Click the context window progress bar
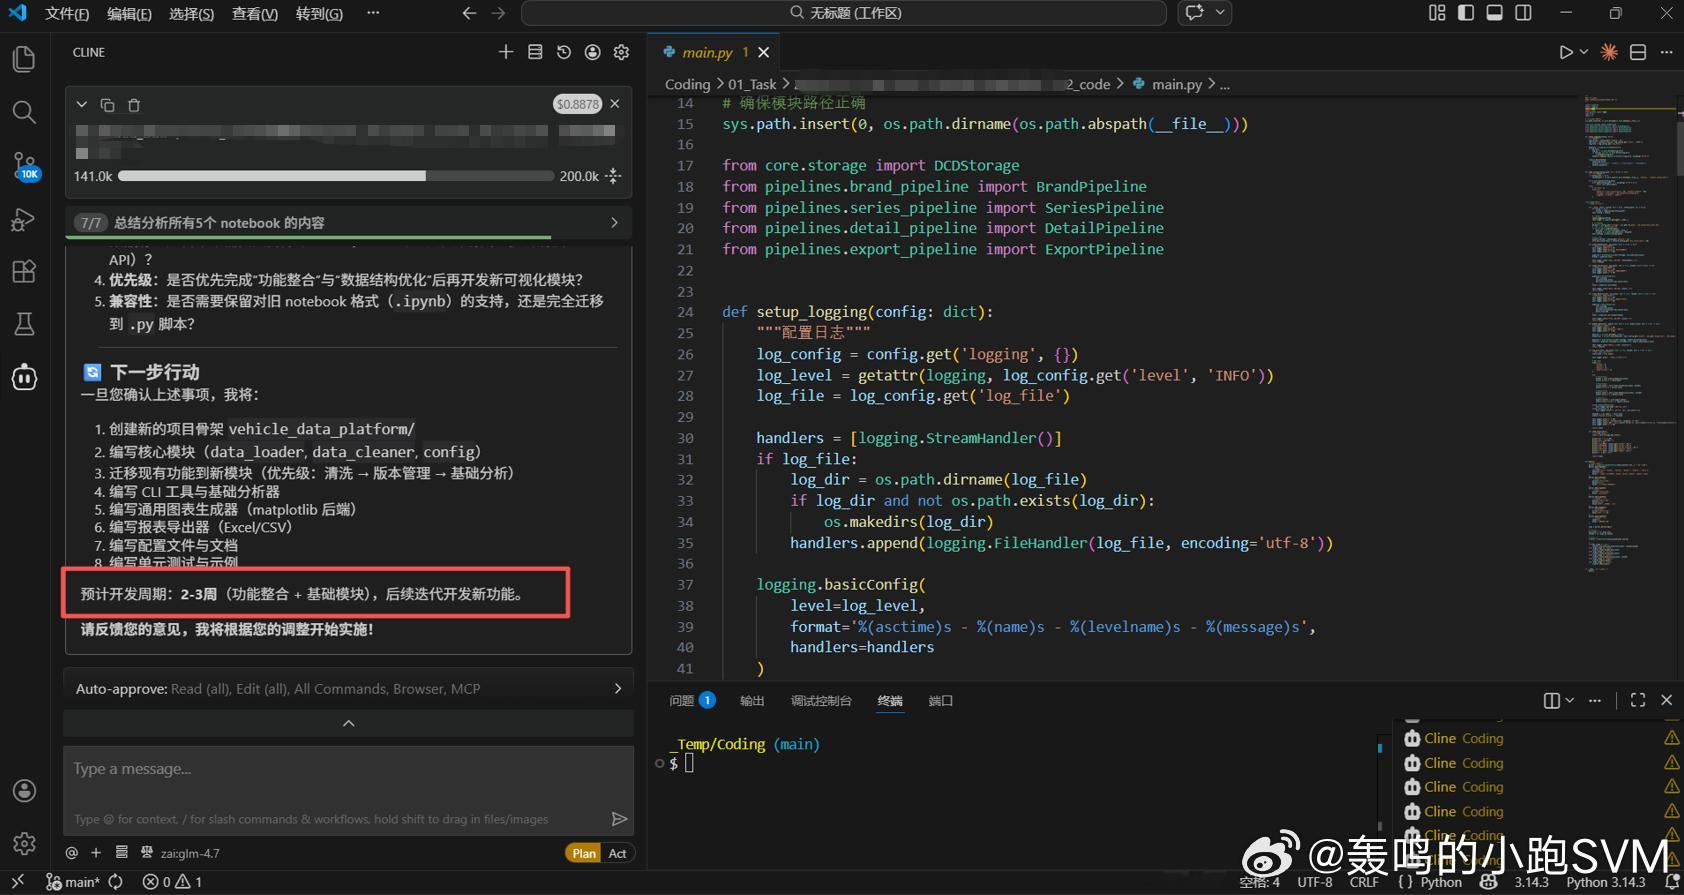The image size is (1684, 895). click(x=336, y=176)
